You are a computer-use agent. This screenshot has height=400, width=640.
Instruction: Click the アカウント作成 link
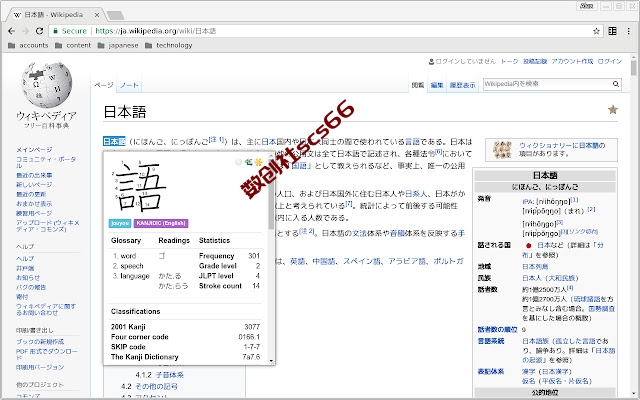tap(572, 61)
